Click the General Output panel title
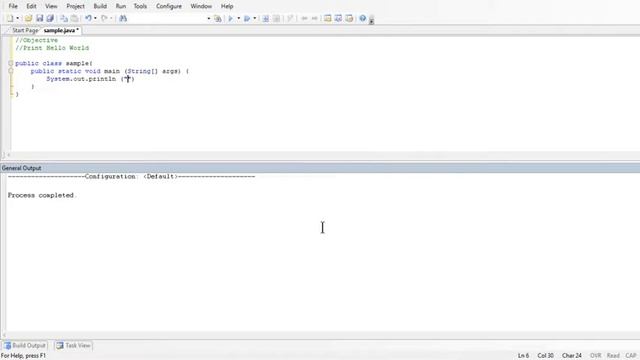Screen dimensions: 640x360 [x=21, y=168]
